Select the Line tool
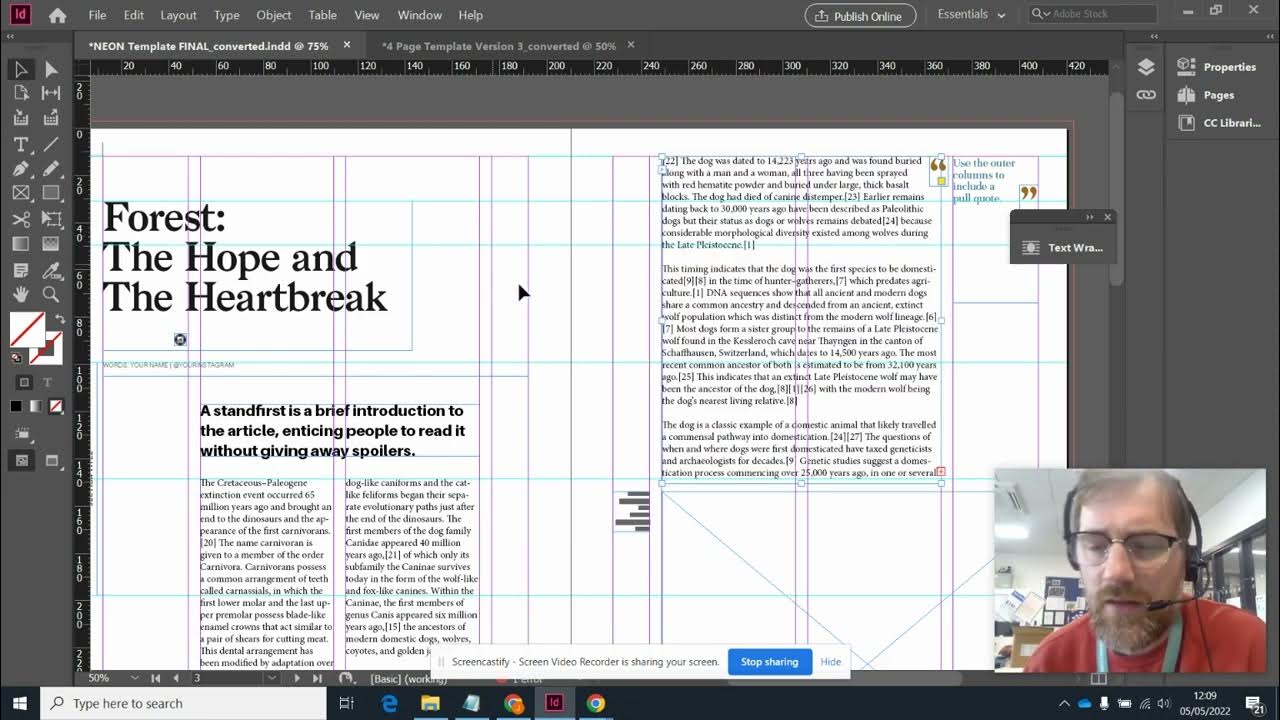 51,144
